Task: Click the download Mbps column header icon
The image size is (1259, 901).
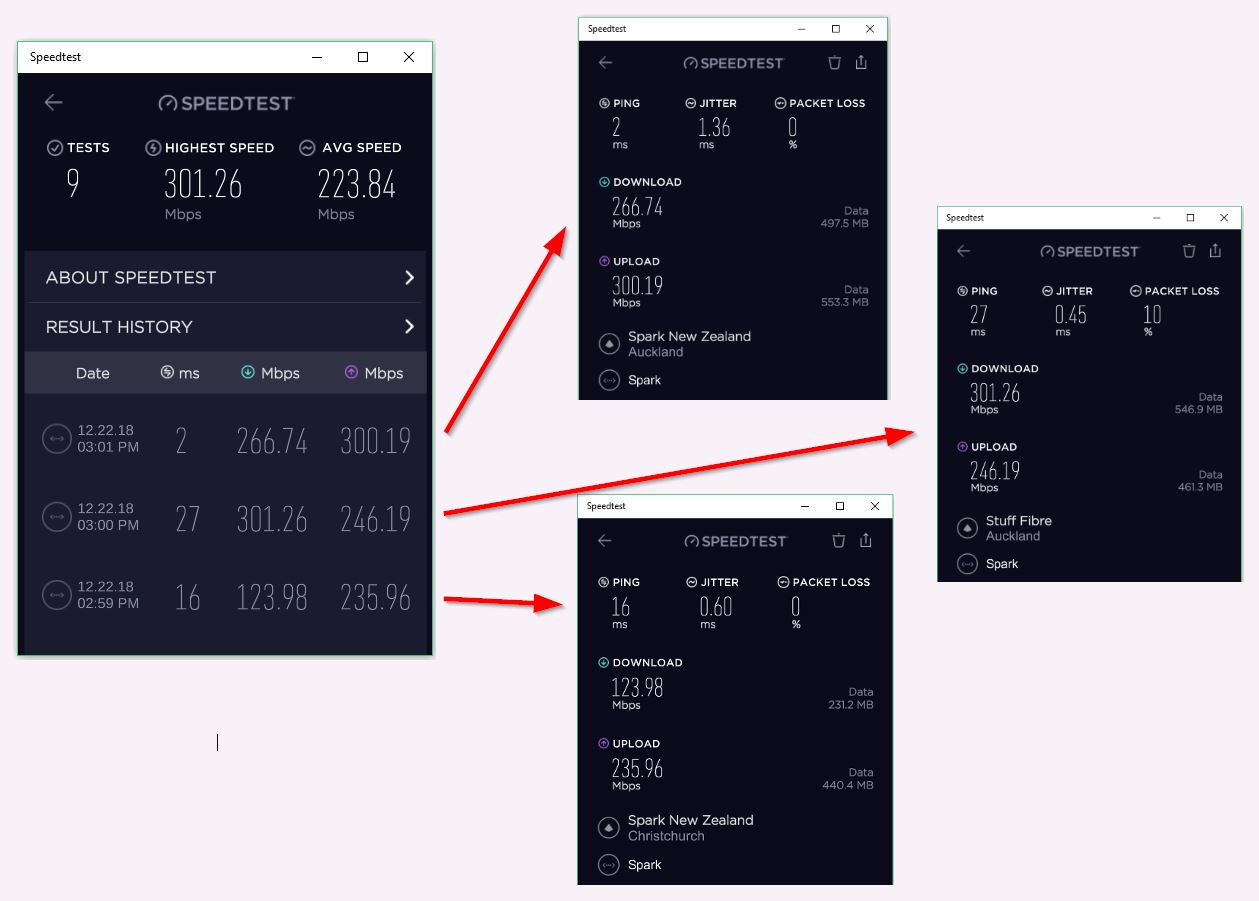Action: 248,372
